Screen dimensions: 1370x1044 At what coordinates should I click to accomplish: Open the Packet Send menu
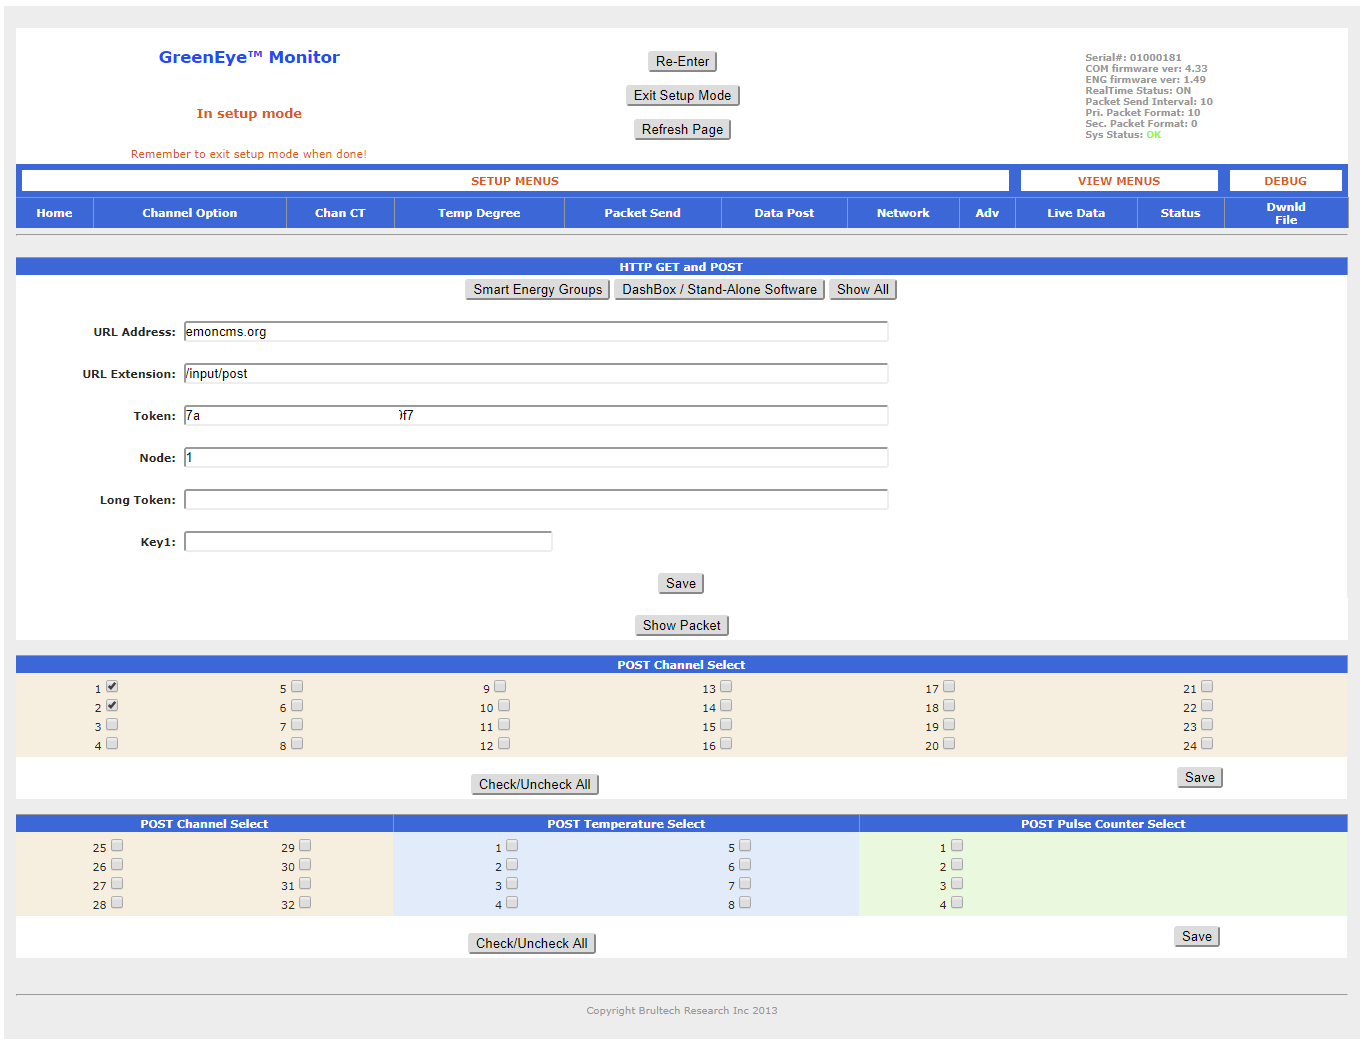coord(642,213)
